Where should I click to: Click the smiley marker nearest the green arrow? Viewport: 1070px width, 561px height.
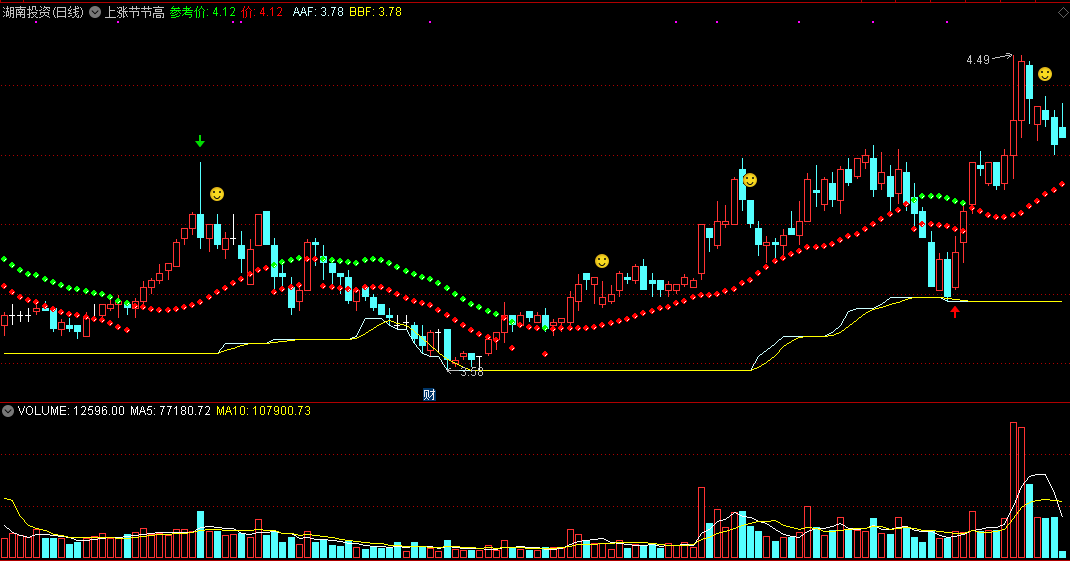(217, 194)
